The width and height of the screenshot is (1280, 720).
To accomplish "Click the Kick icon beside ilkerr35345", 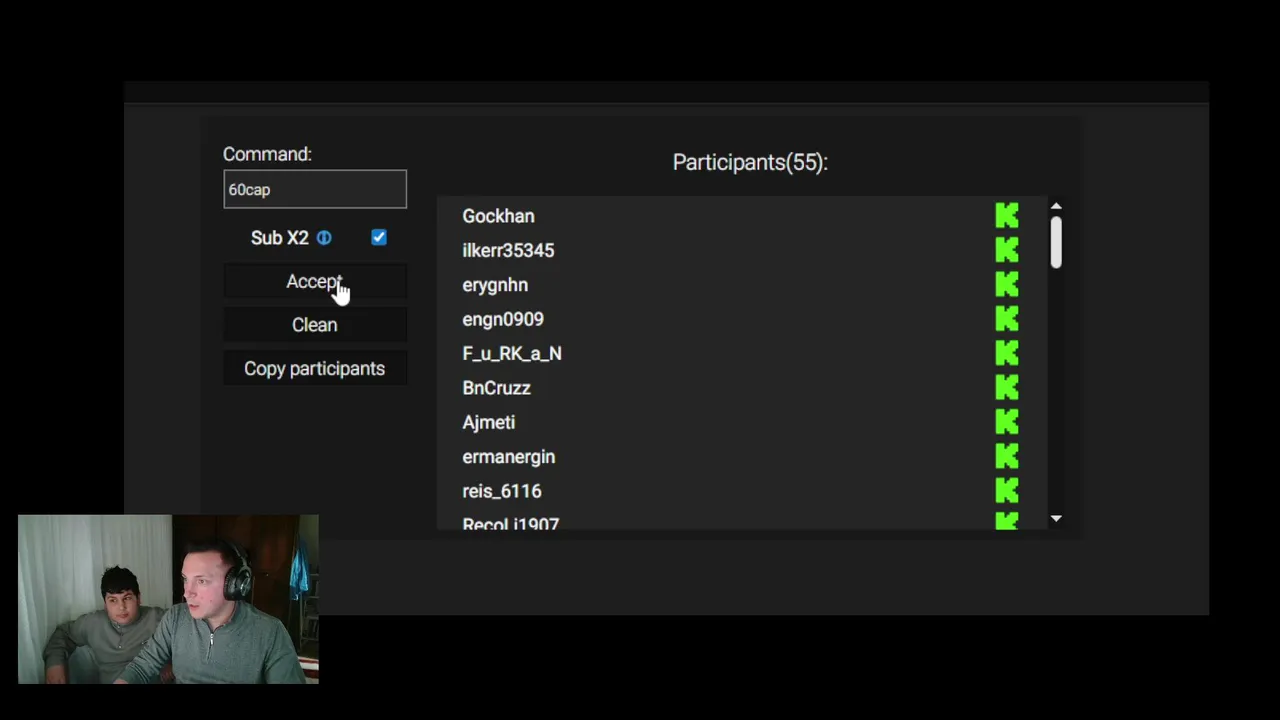I will pos(1007,250).
